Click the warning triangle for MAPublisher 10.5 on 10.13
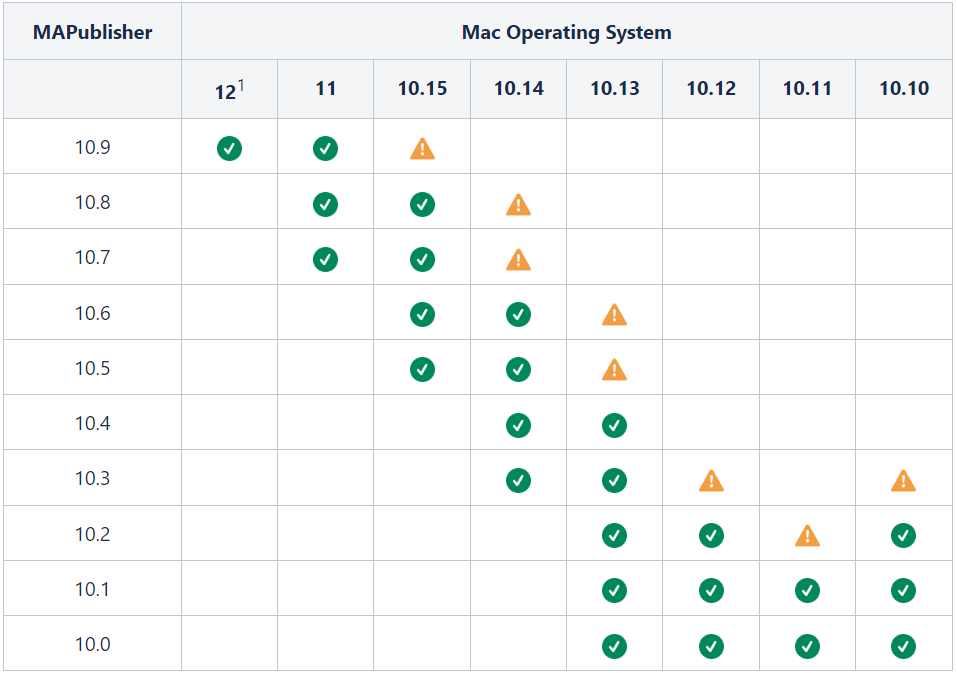Image resolution: width=957 pixels, height=673 pixels. [x=614, y=370]
